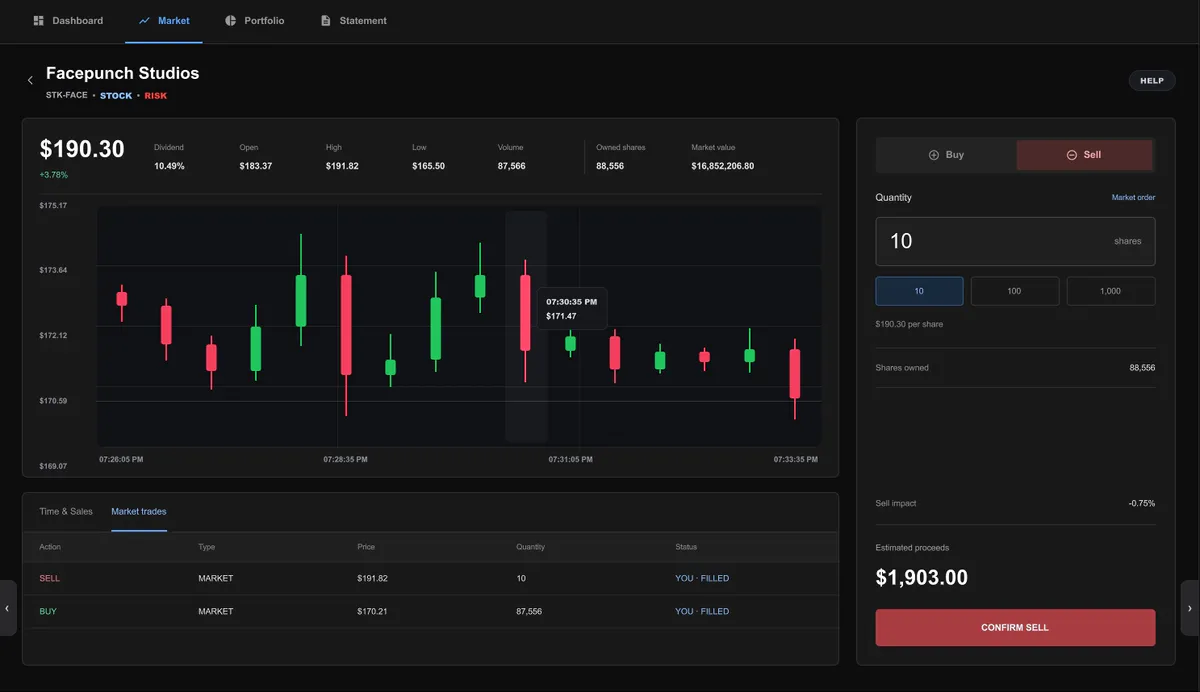Click the Dashboard grid icon
The height and width of the screenshot is (692, 1200).
pos(38,20)
